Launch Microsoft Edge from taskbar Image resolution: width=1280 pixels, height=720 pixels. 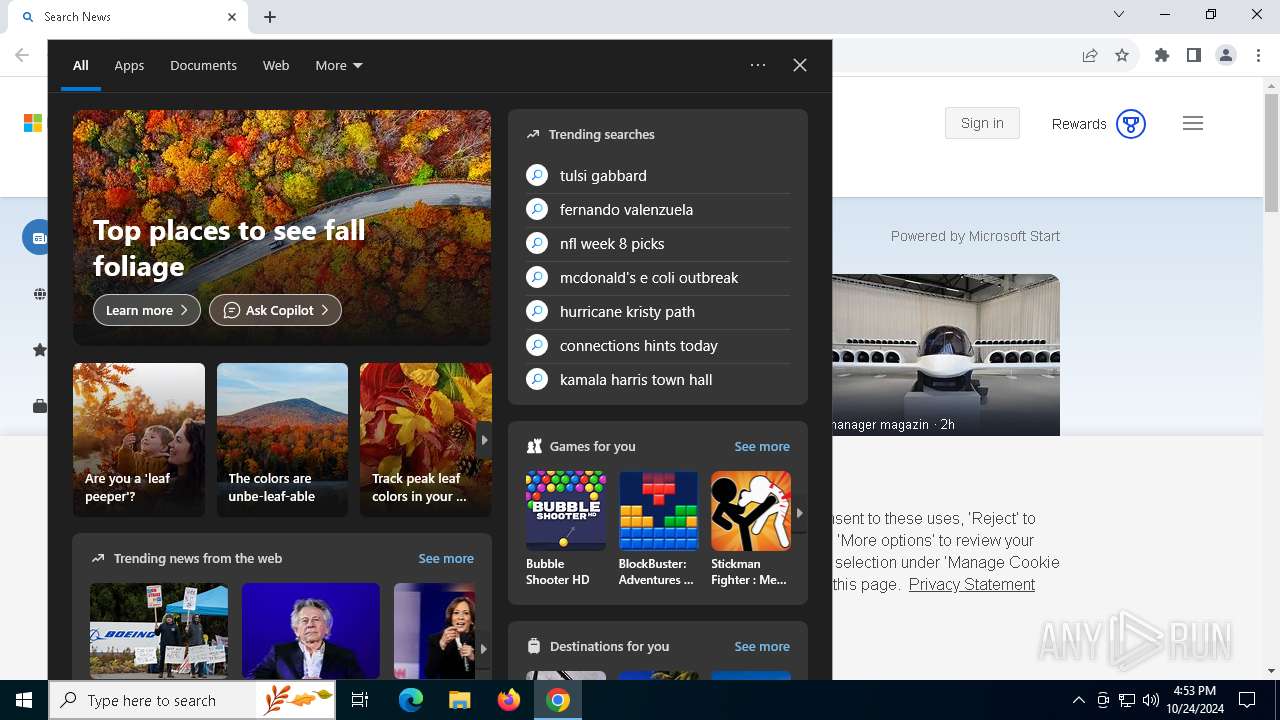point(411,700)
